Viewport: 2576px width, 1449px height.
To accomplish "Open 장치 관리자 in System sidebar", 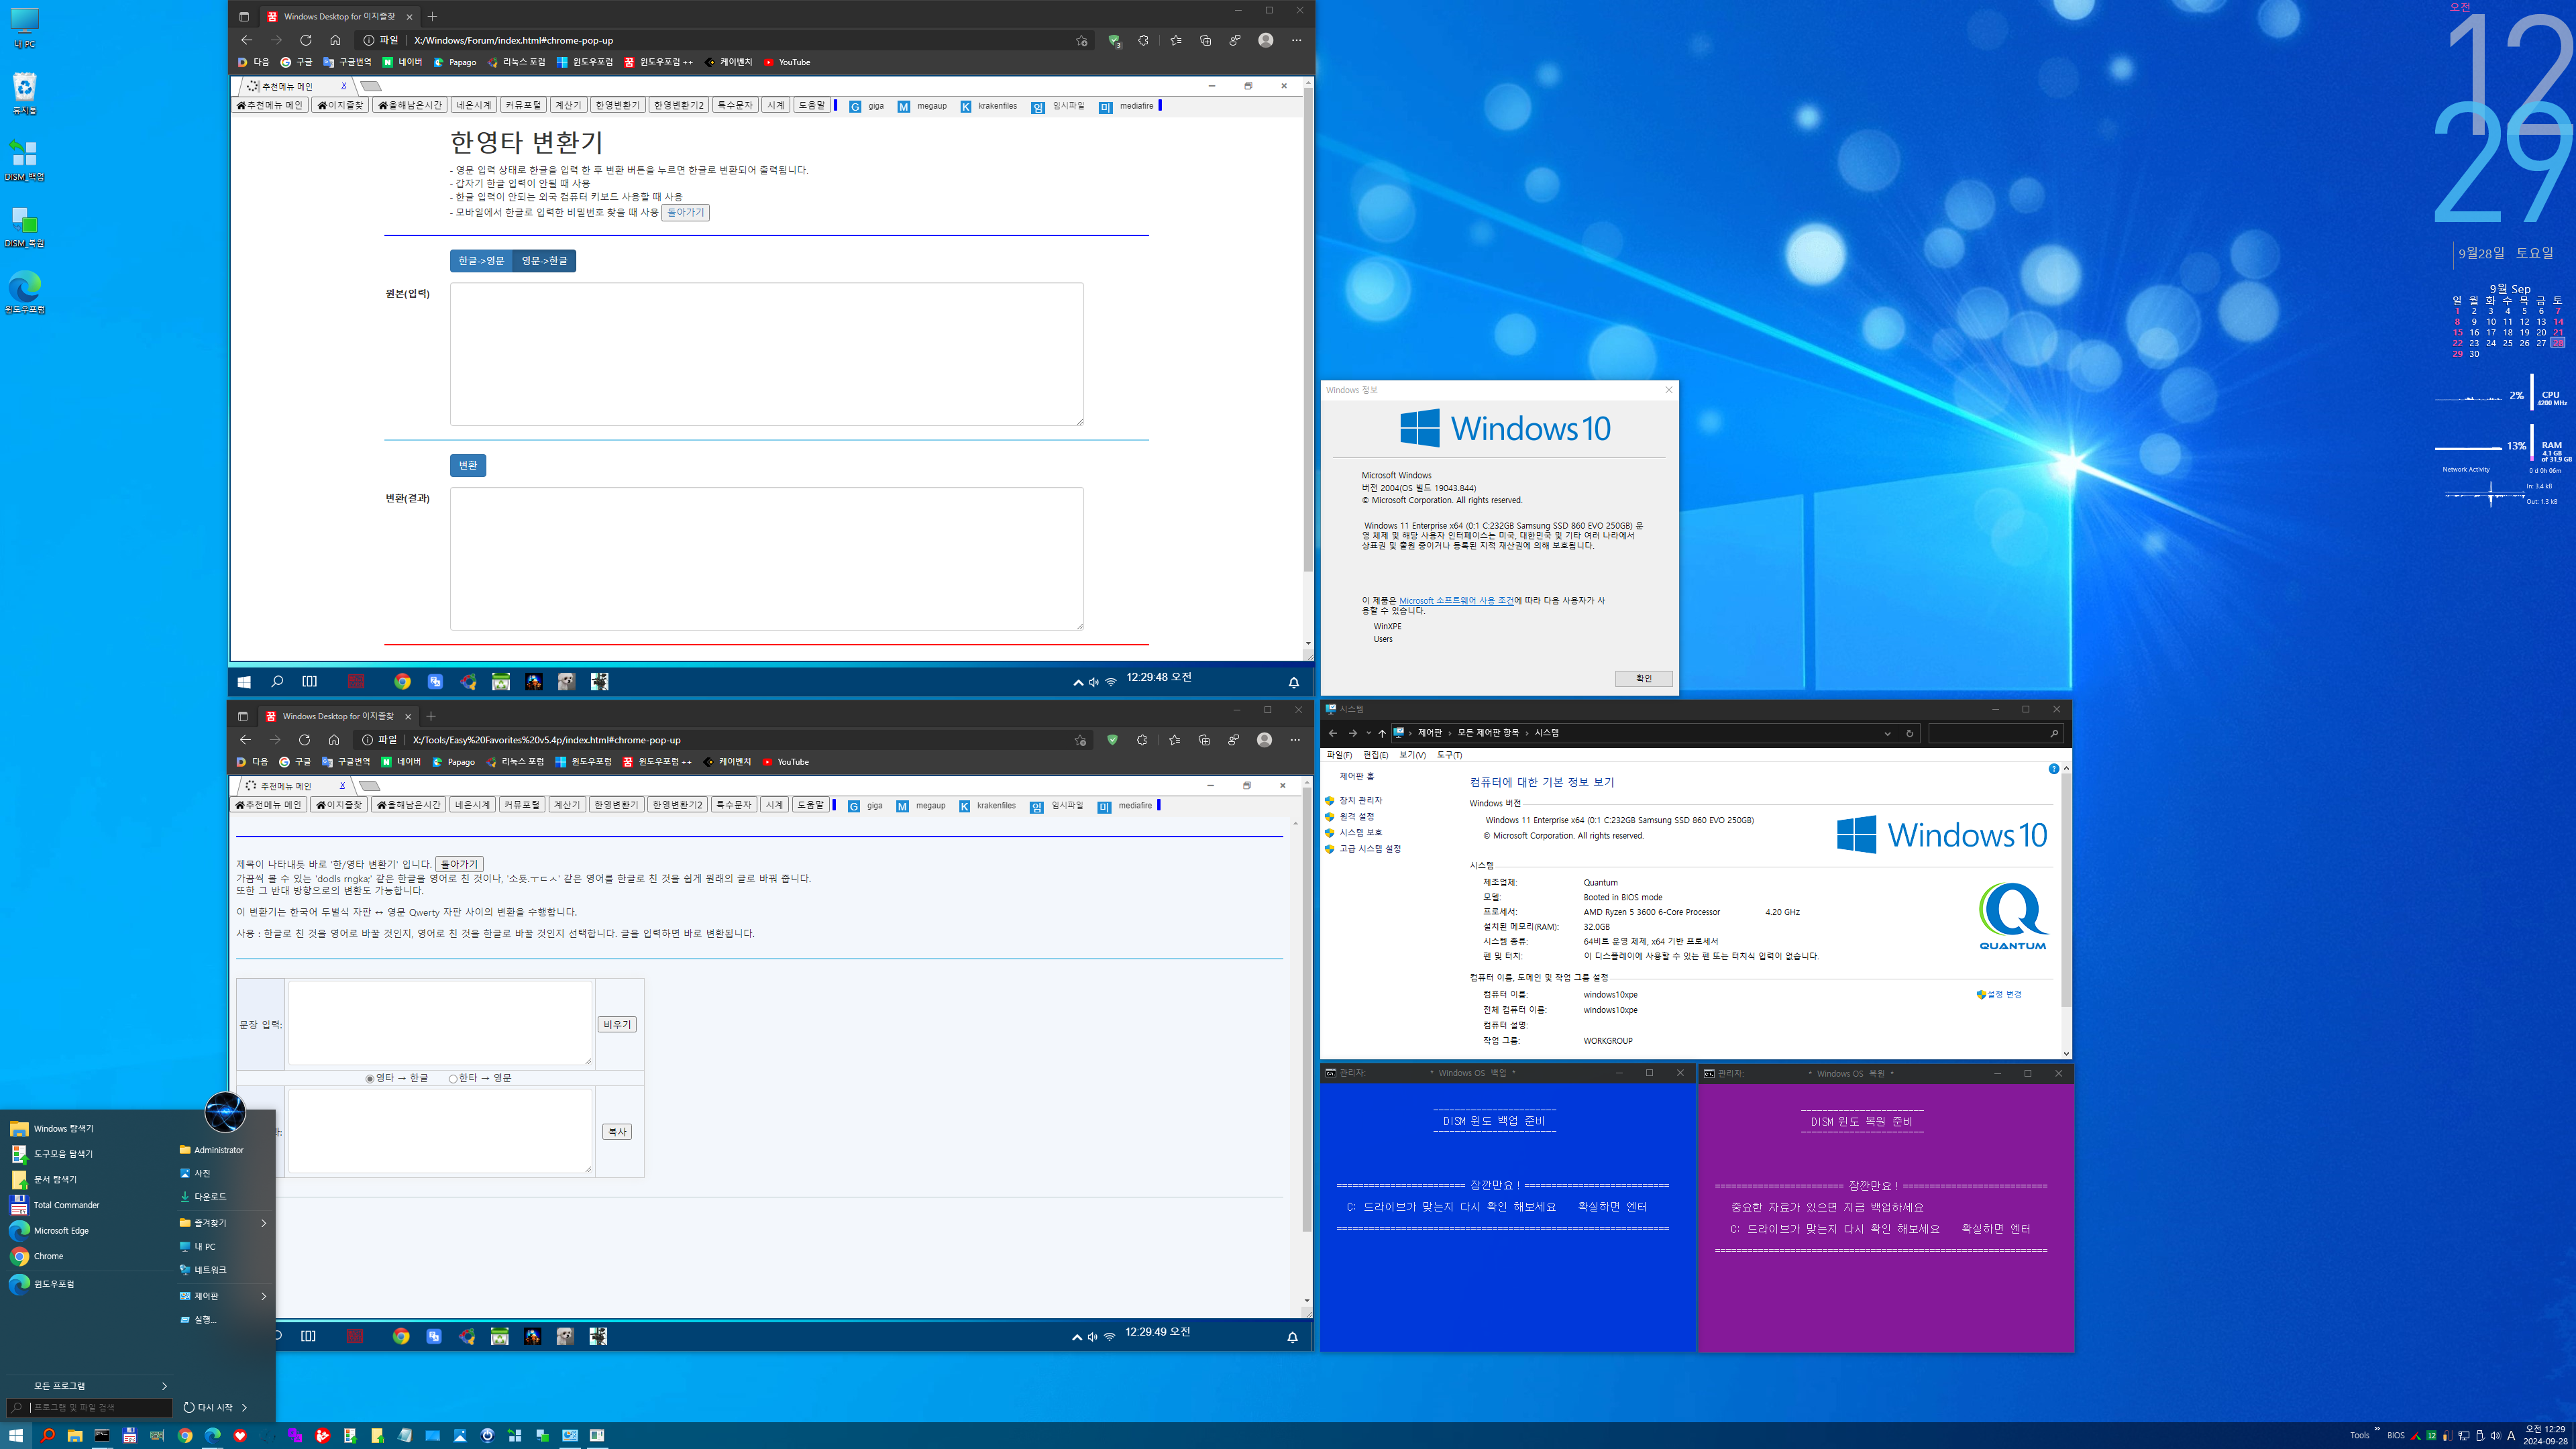I will tap(1360, 800).
